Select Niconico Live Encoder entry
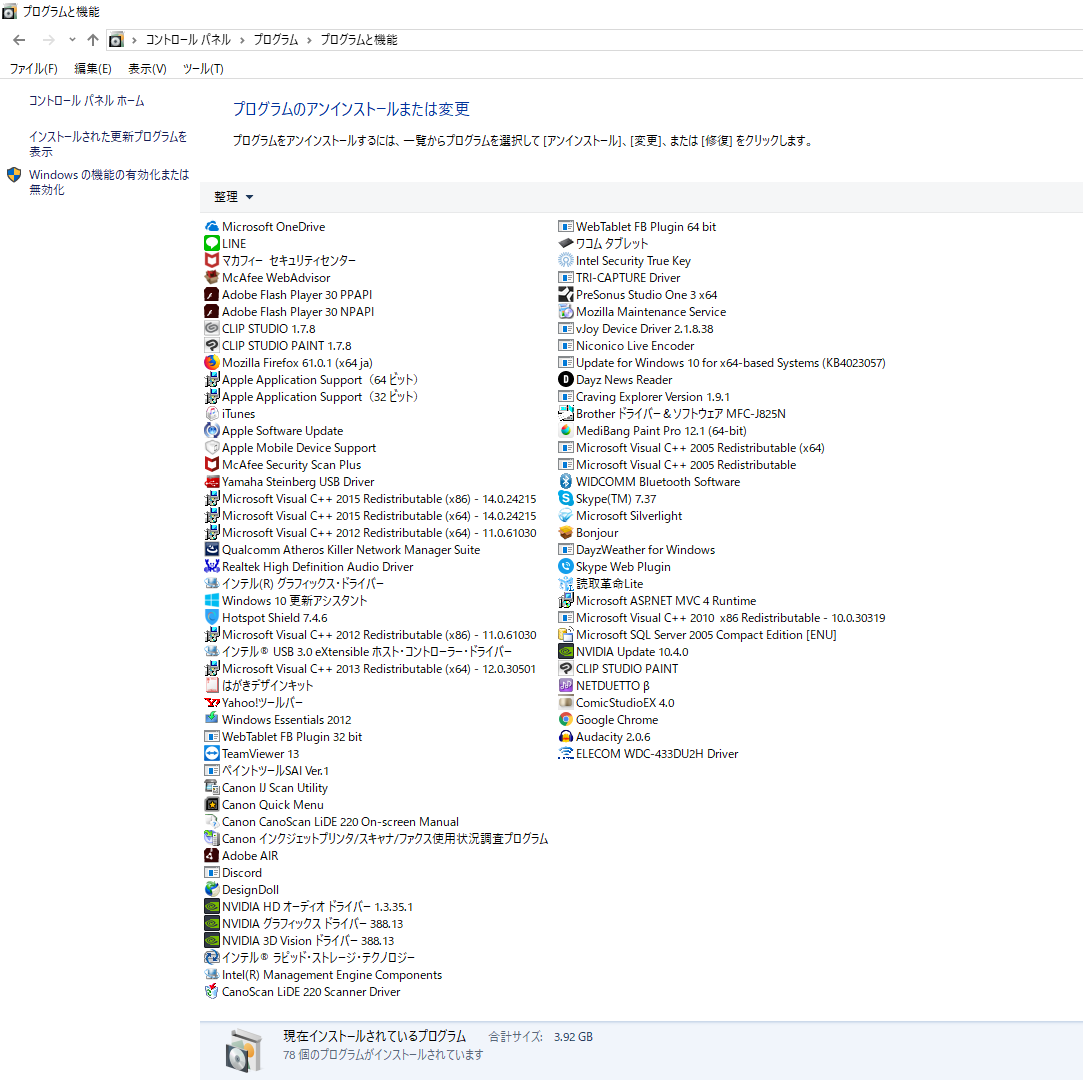The height and width of the screenshot is (1080, 1083). click(626, 346)
